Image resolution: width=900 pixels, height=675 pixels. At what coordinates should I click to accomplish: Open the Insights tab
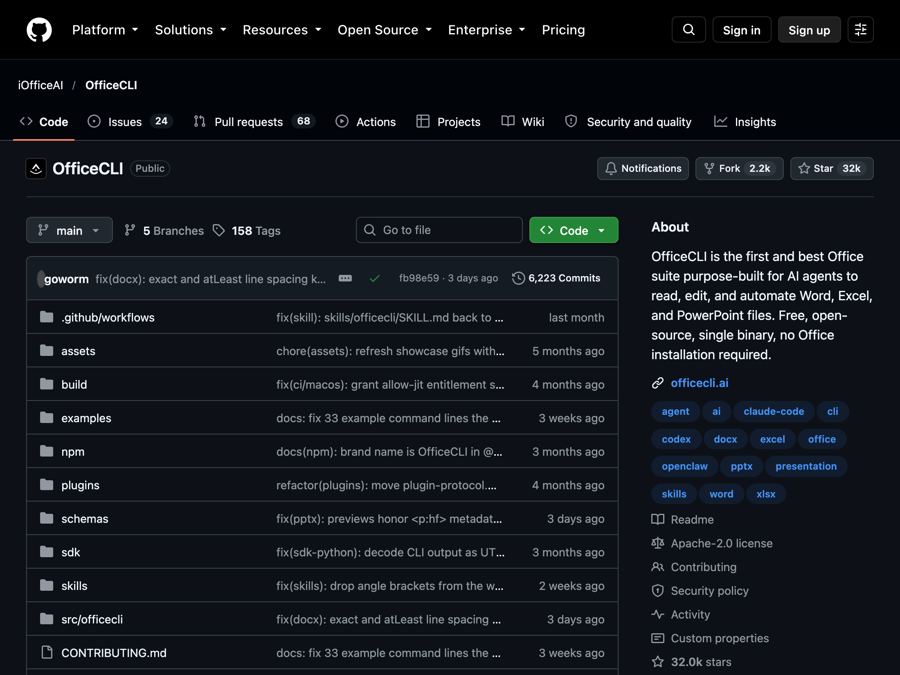click(745, 122)
